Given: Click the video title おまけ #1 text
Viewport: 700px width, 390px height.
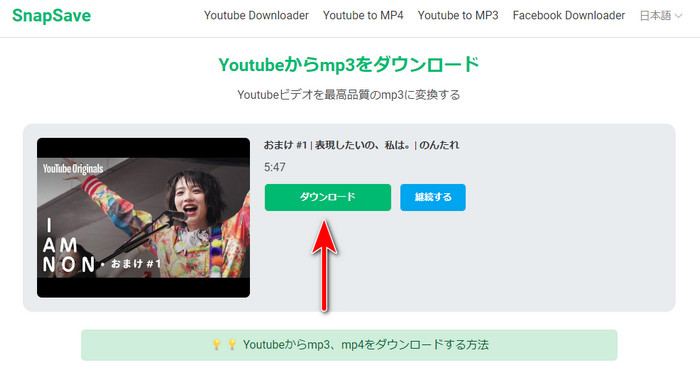Looking at the screenshot, I should pyautogui.click(x=361, y=145).
